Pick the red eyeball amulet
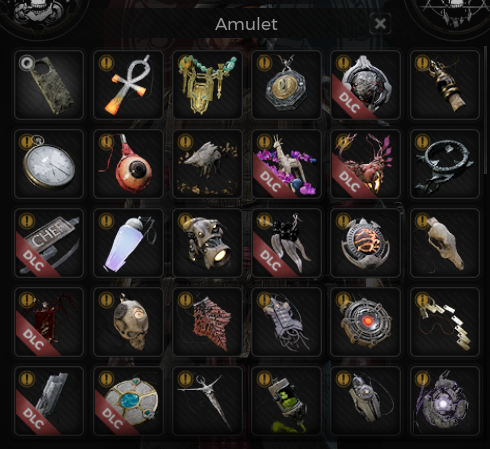This screenshot has width=490, height=449. pyautogui.click(x=128, y=164)
